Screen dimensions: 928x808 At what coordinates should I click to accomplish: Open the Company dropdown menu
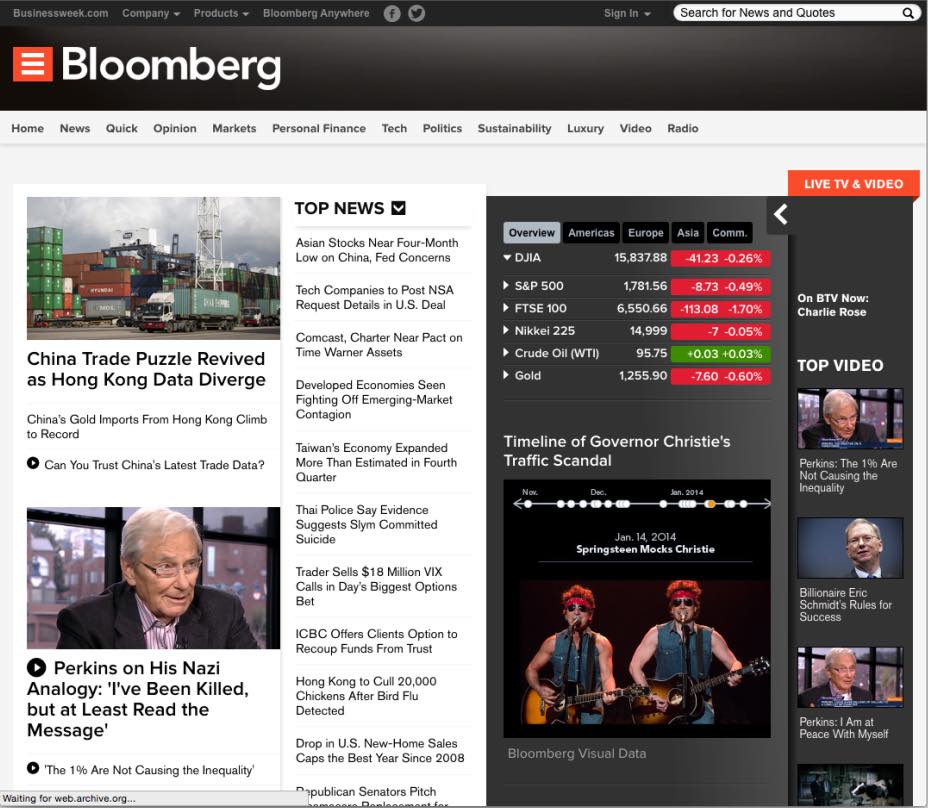point(151,13)
